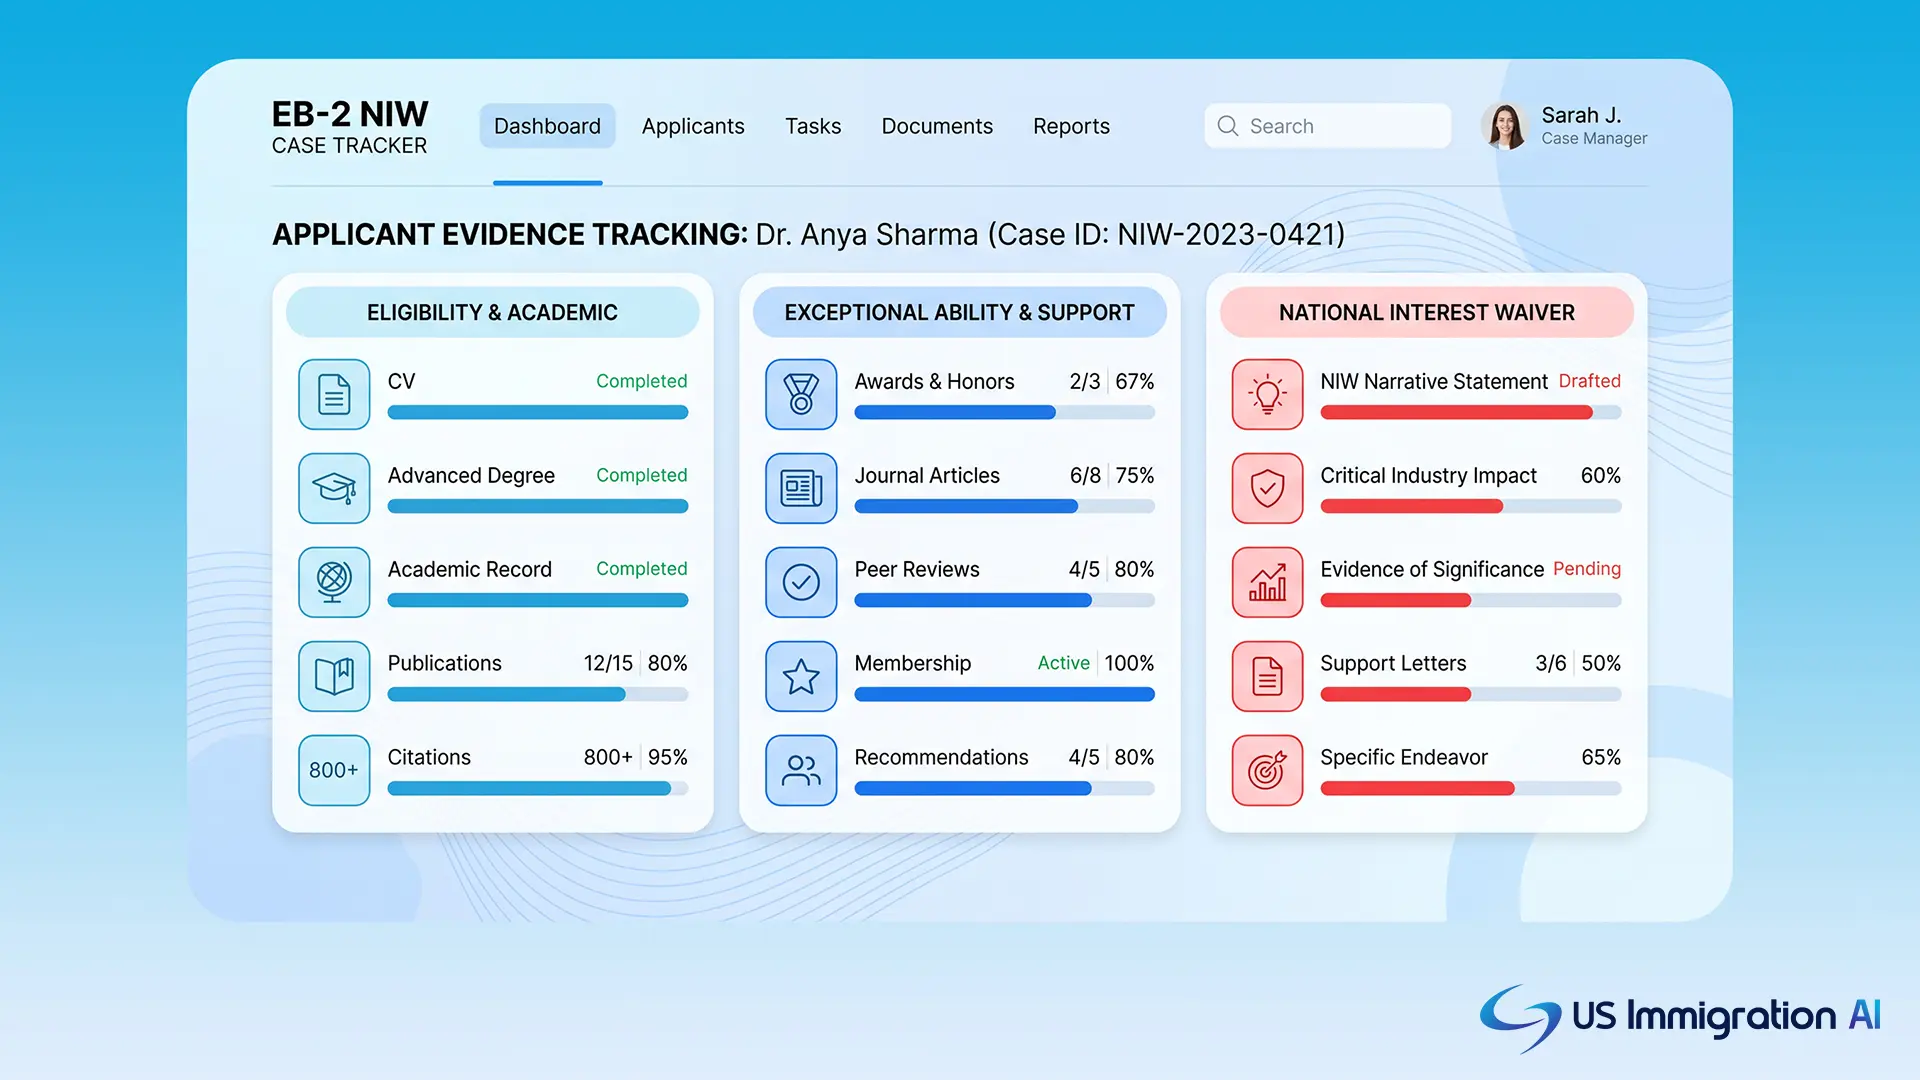This screenshot has width=1920, height=1080.
Task: Click the Pending status on Evidence of Significance
Action: 1587,569
